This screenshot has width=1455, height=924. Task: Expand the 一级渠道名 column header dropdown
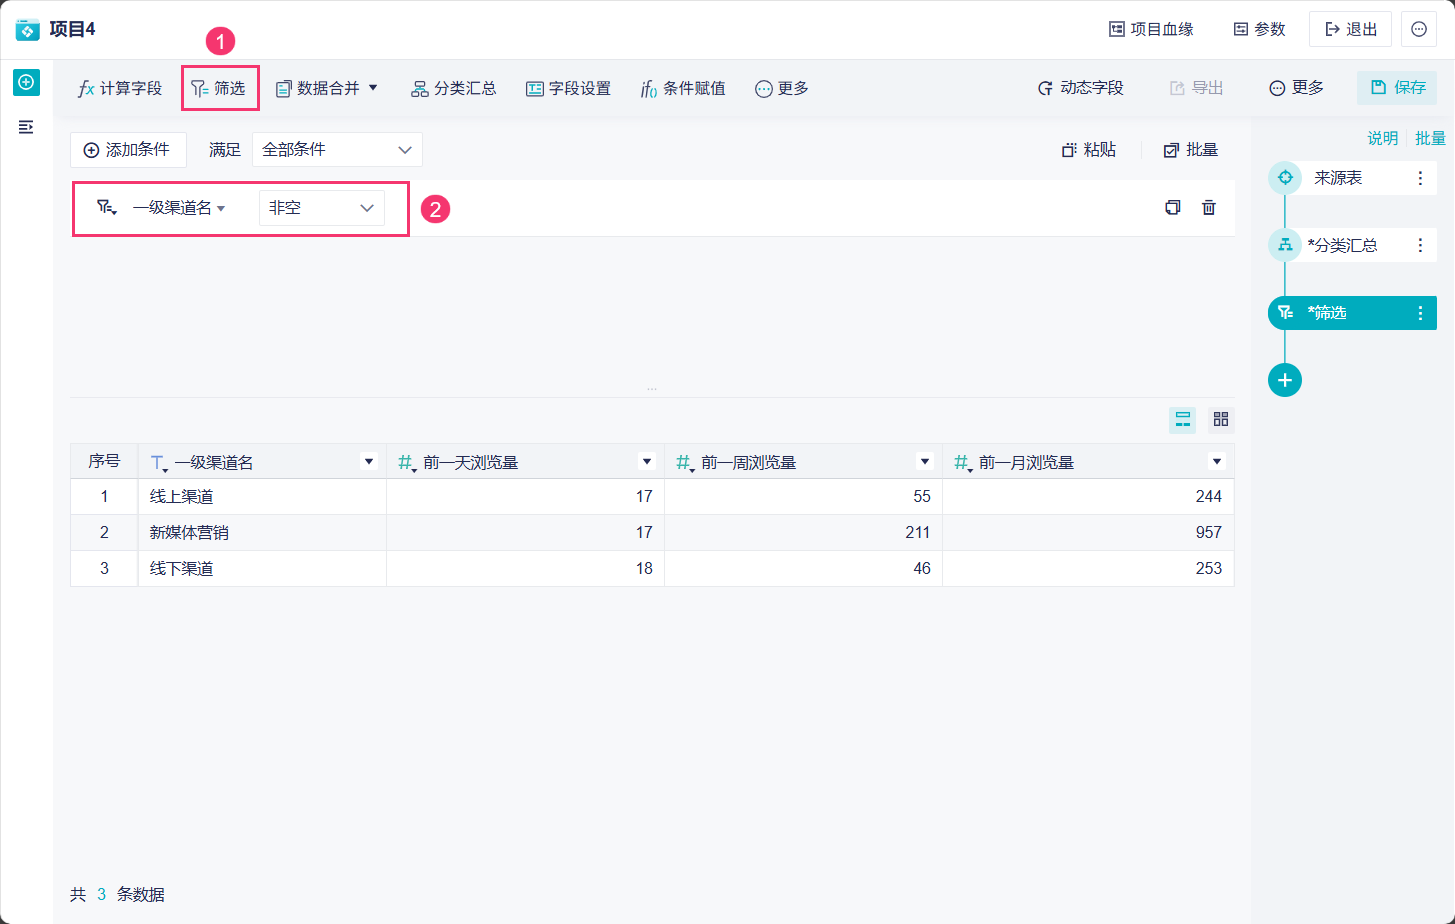[369, 462]
